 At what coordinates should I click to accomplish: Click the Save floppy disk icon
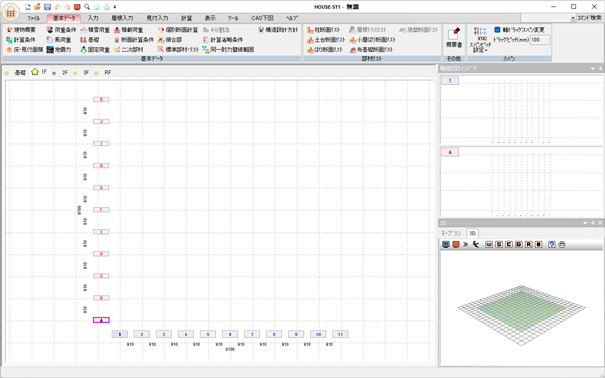[x=47, y=7]
